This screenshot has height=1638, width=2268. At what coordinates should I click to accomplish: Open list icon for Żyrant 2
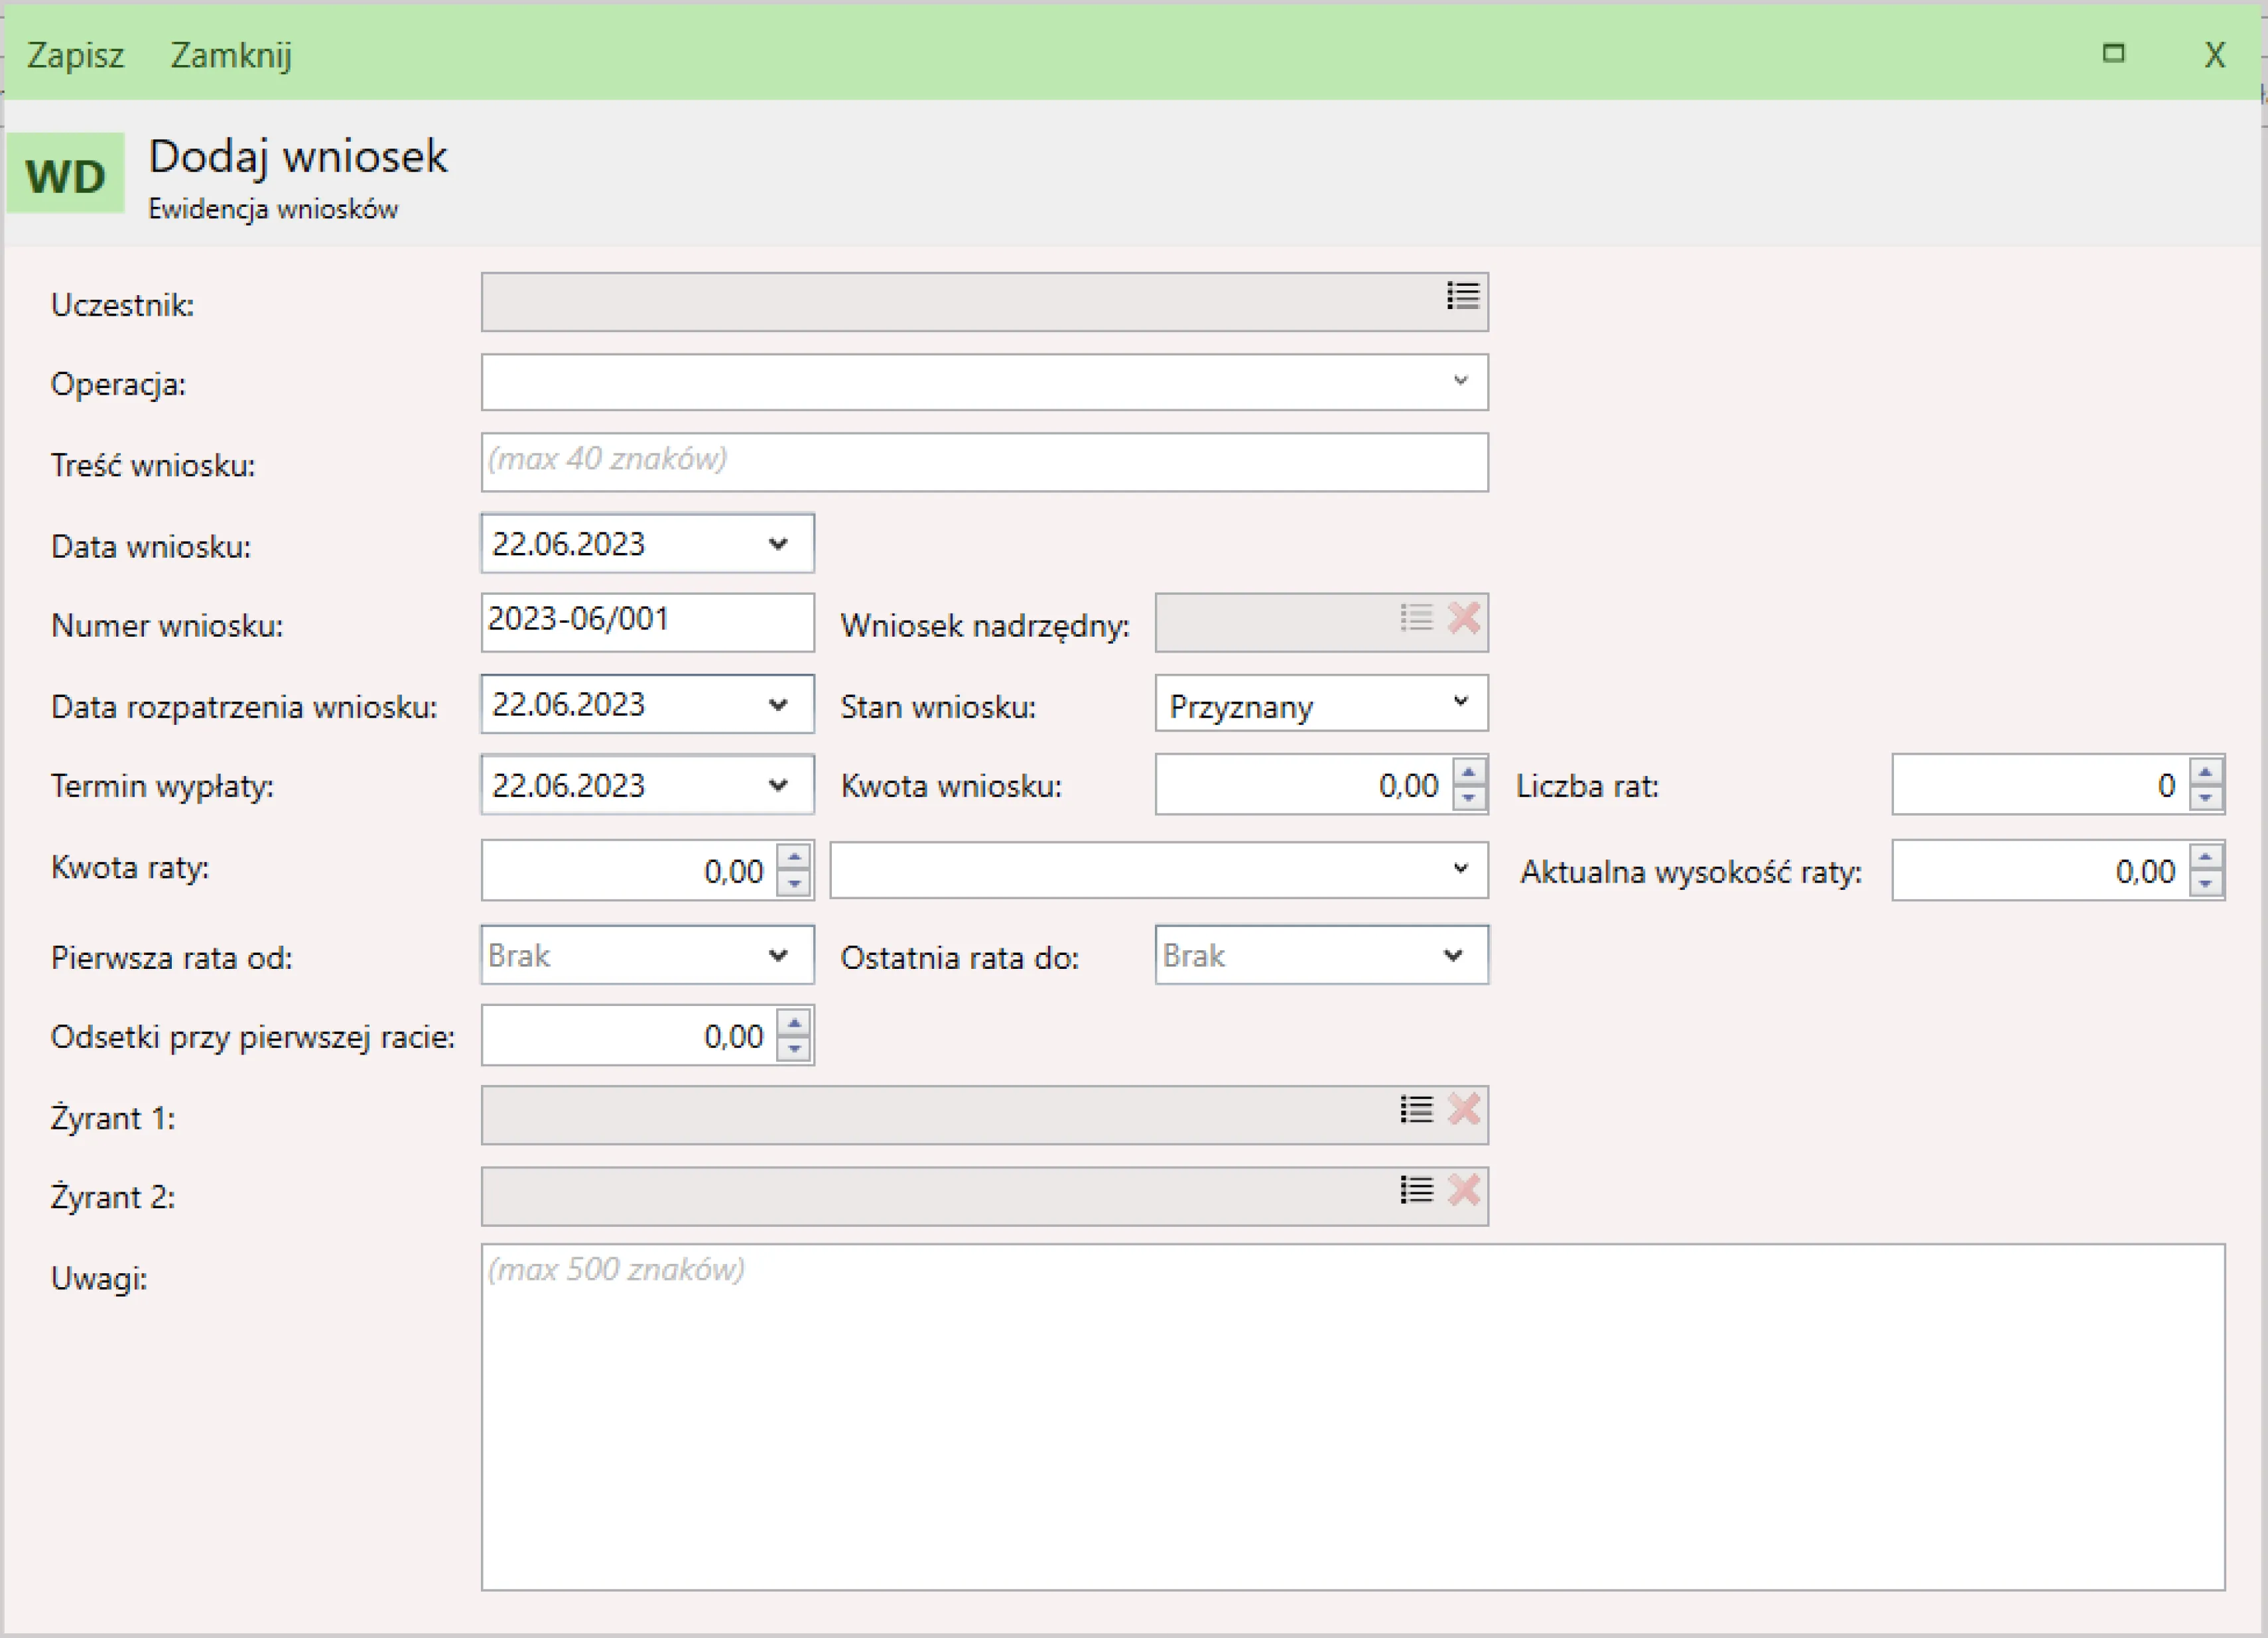pyautogui.click(x=1416, y=1190)
